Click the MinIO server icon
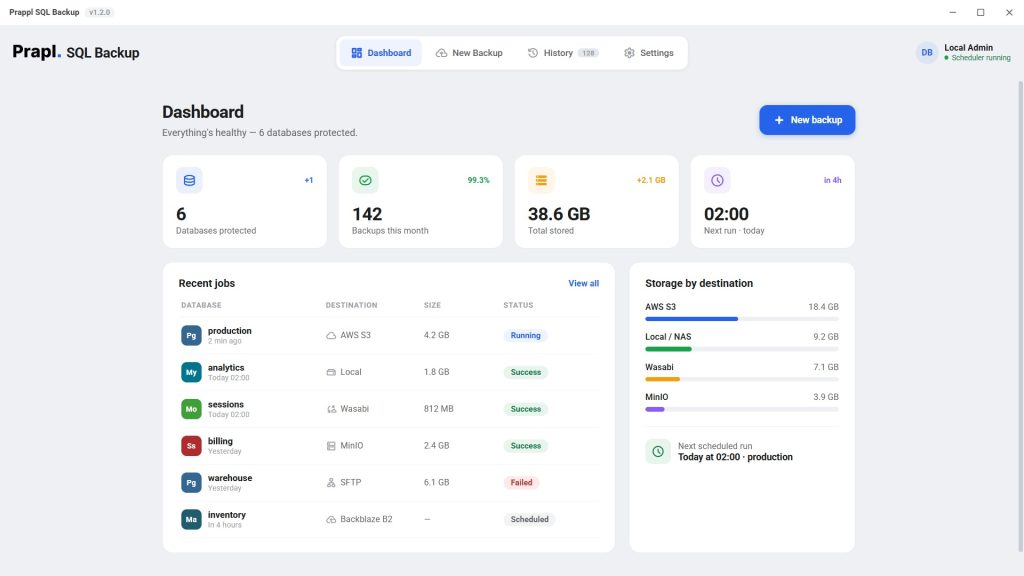1024x576 pixels. 331,446
